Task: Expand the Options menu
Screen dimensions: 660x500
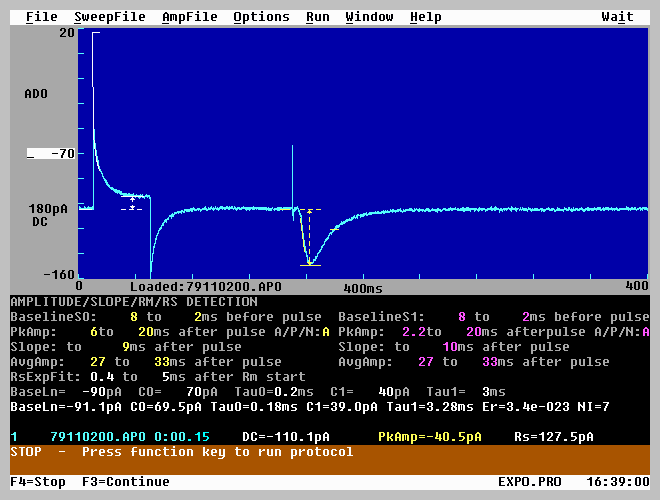Action: (261, 17)
